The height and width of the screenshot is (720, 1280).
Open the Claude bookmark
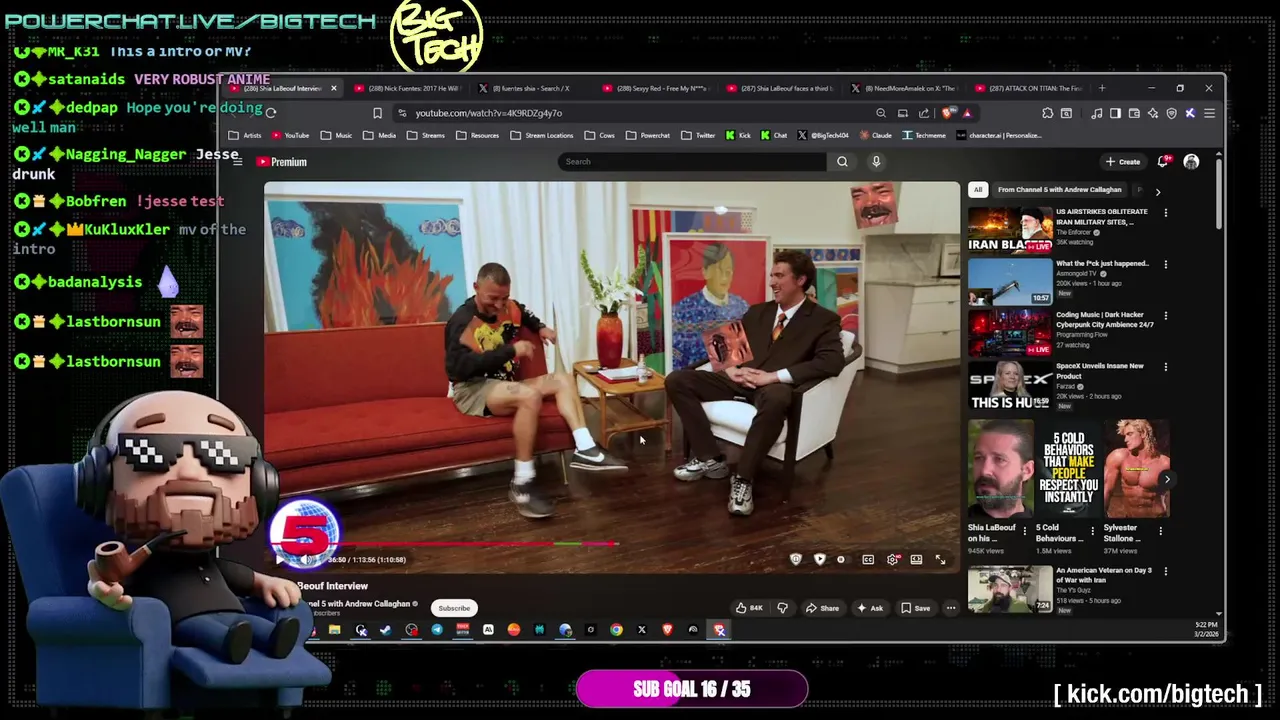click(x=875, y=135)
